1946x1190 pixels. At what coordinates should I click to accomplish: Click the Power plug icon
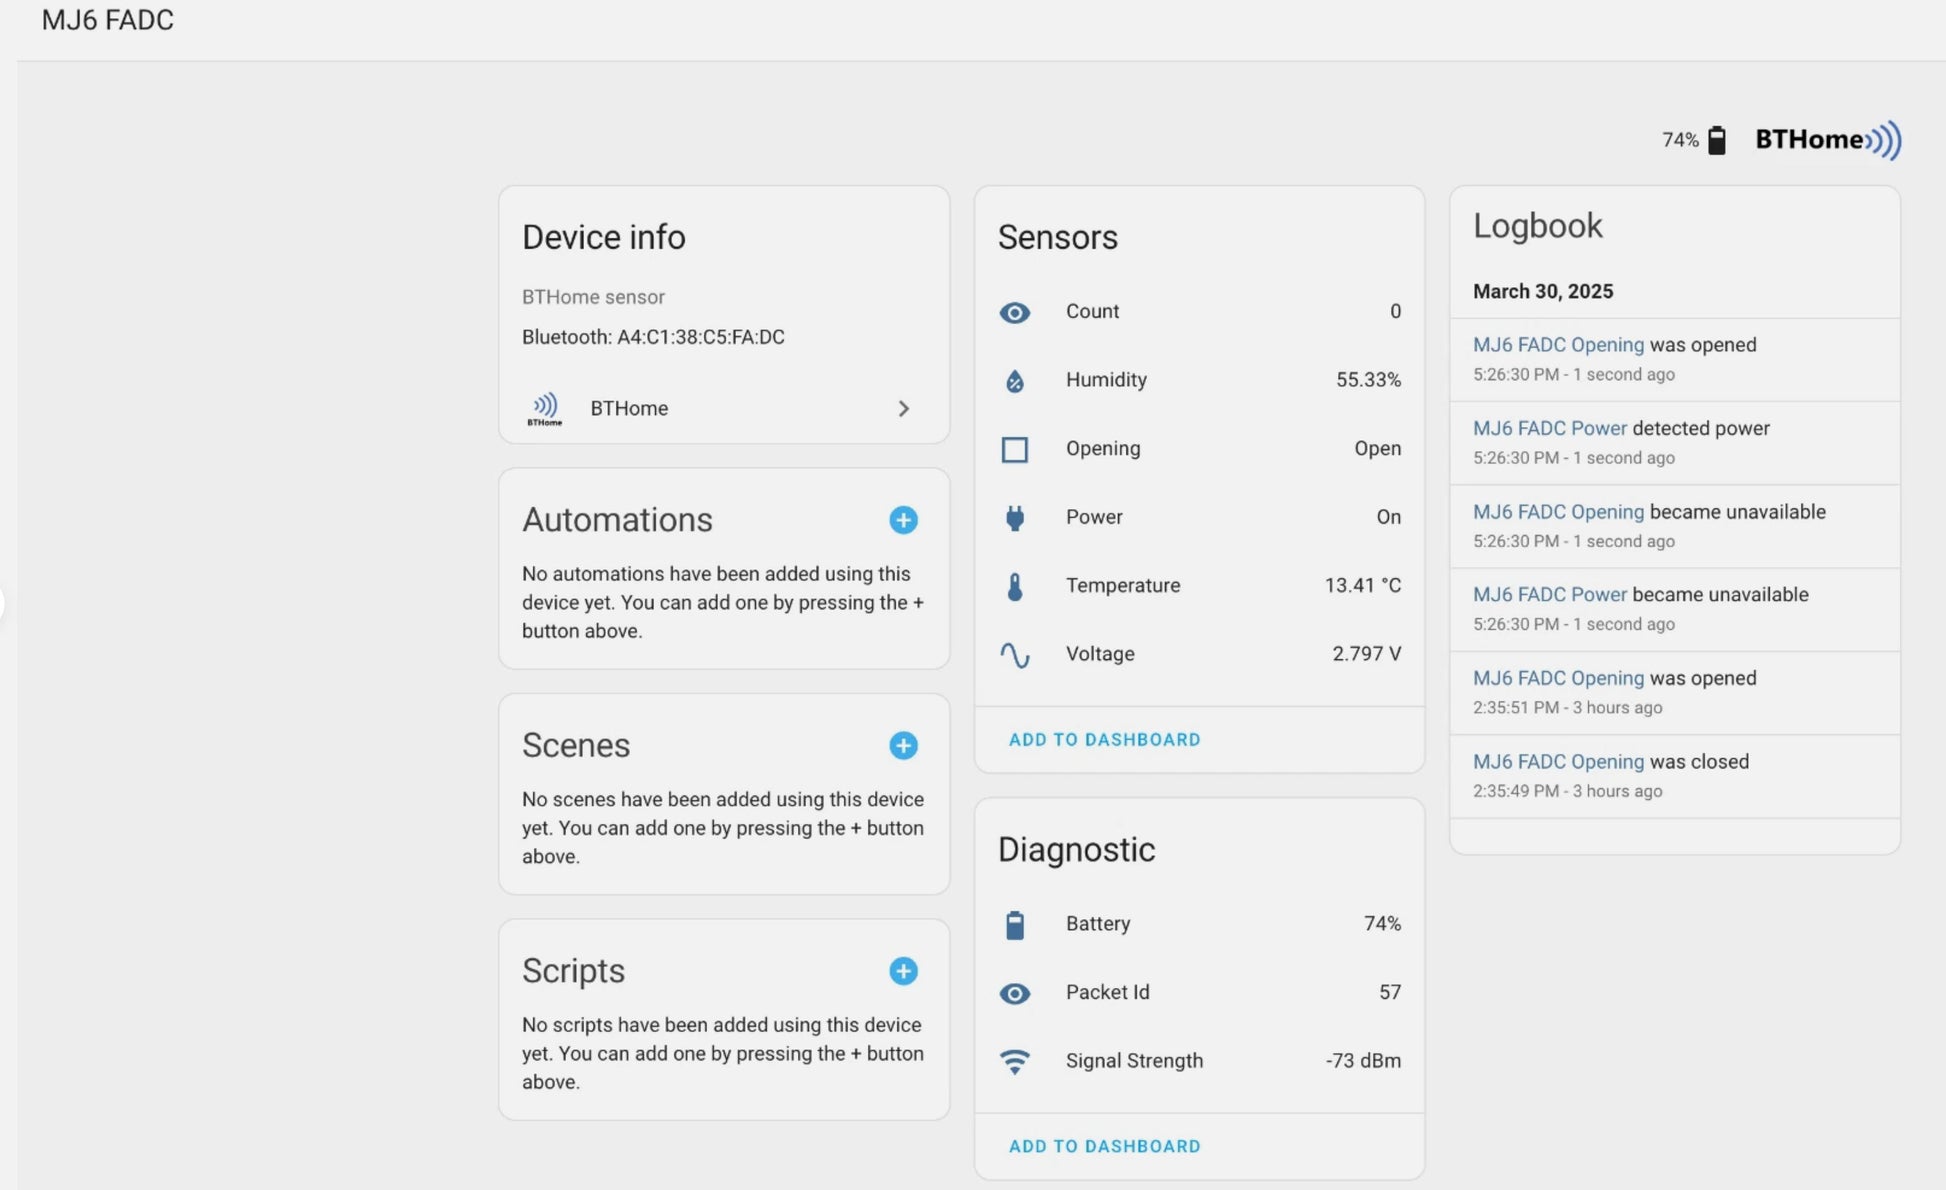1014,517
